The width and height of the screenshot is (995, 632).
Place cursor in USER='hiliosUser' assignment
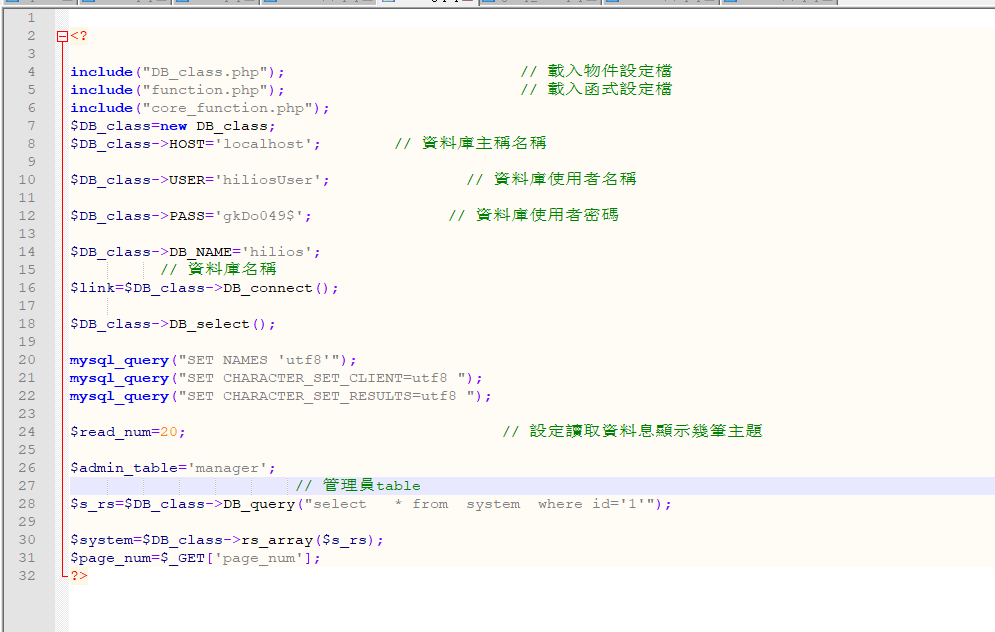(x=200, y=180)
